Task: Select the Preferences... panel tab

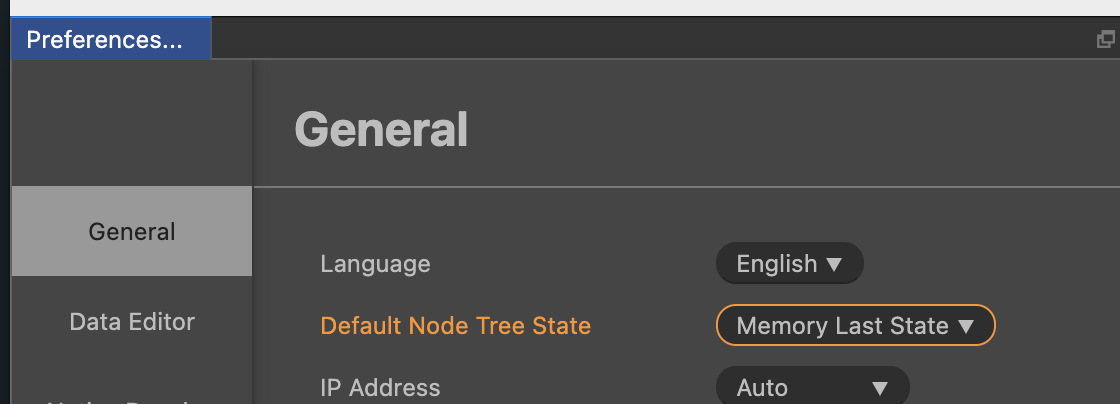Action: coord(105,40)
